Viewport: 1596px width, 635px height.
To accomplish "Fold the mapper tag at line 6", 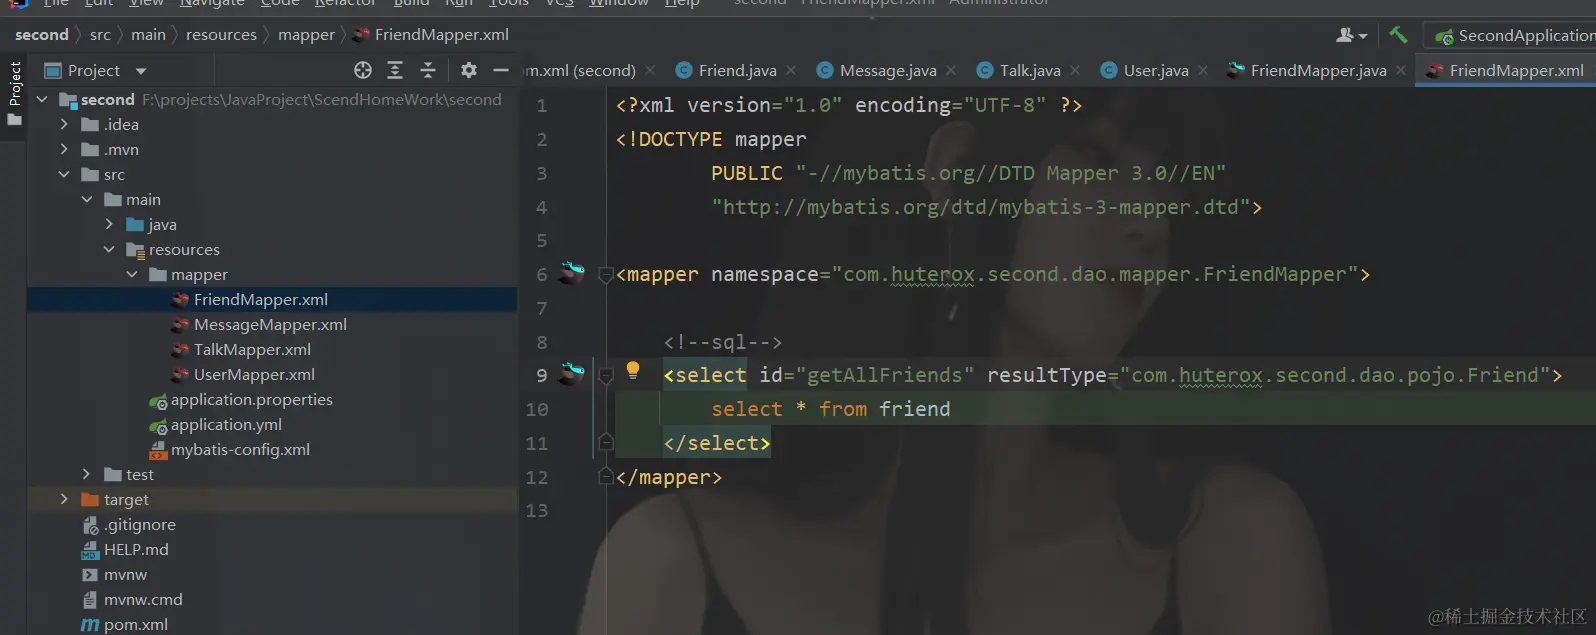I will tap(605, 275).
